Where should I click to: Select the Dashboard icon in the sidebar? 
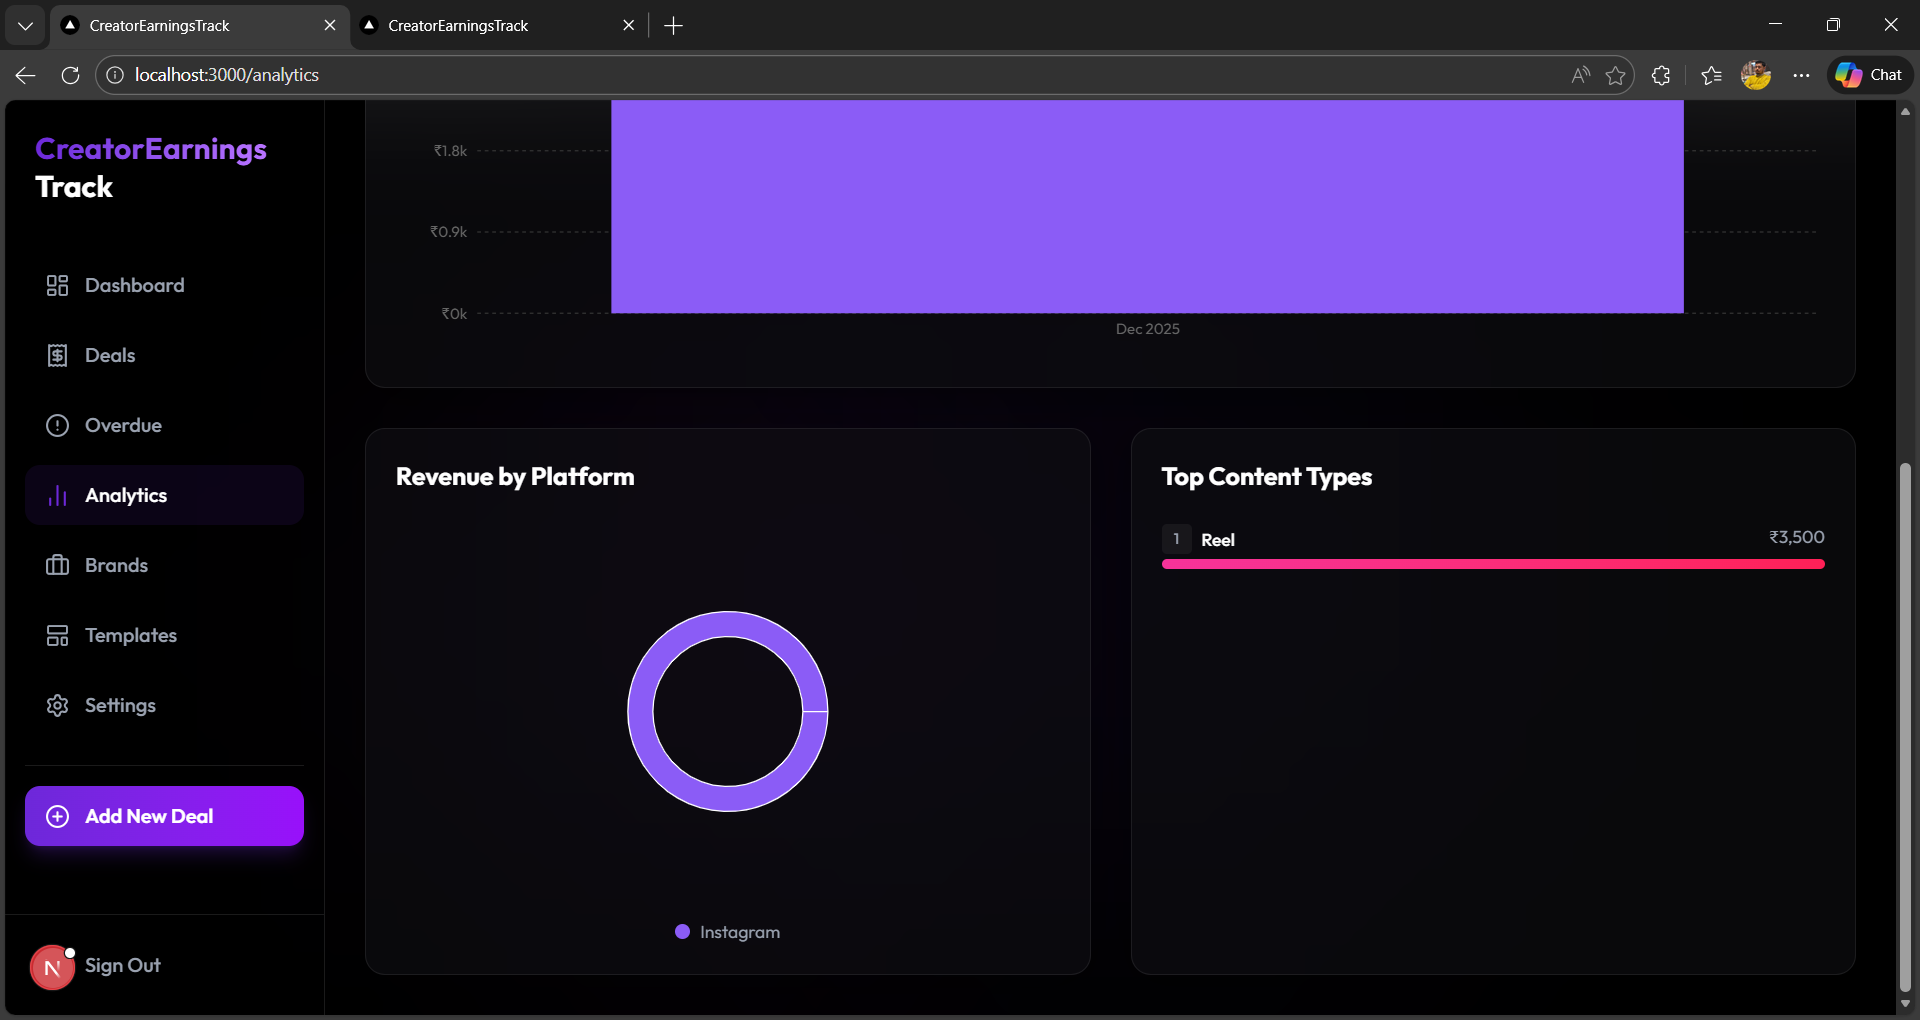coord(57,285)
